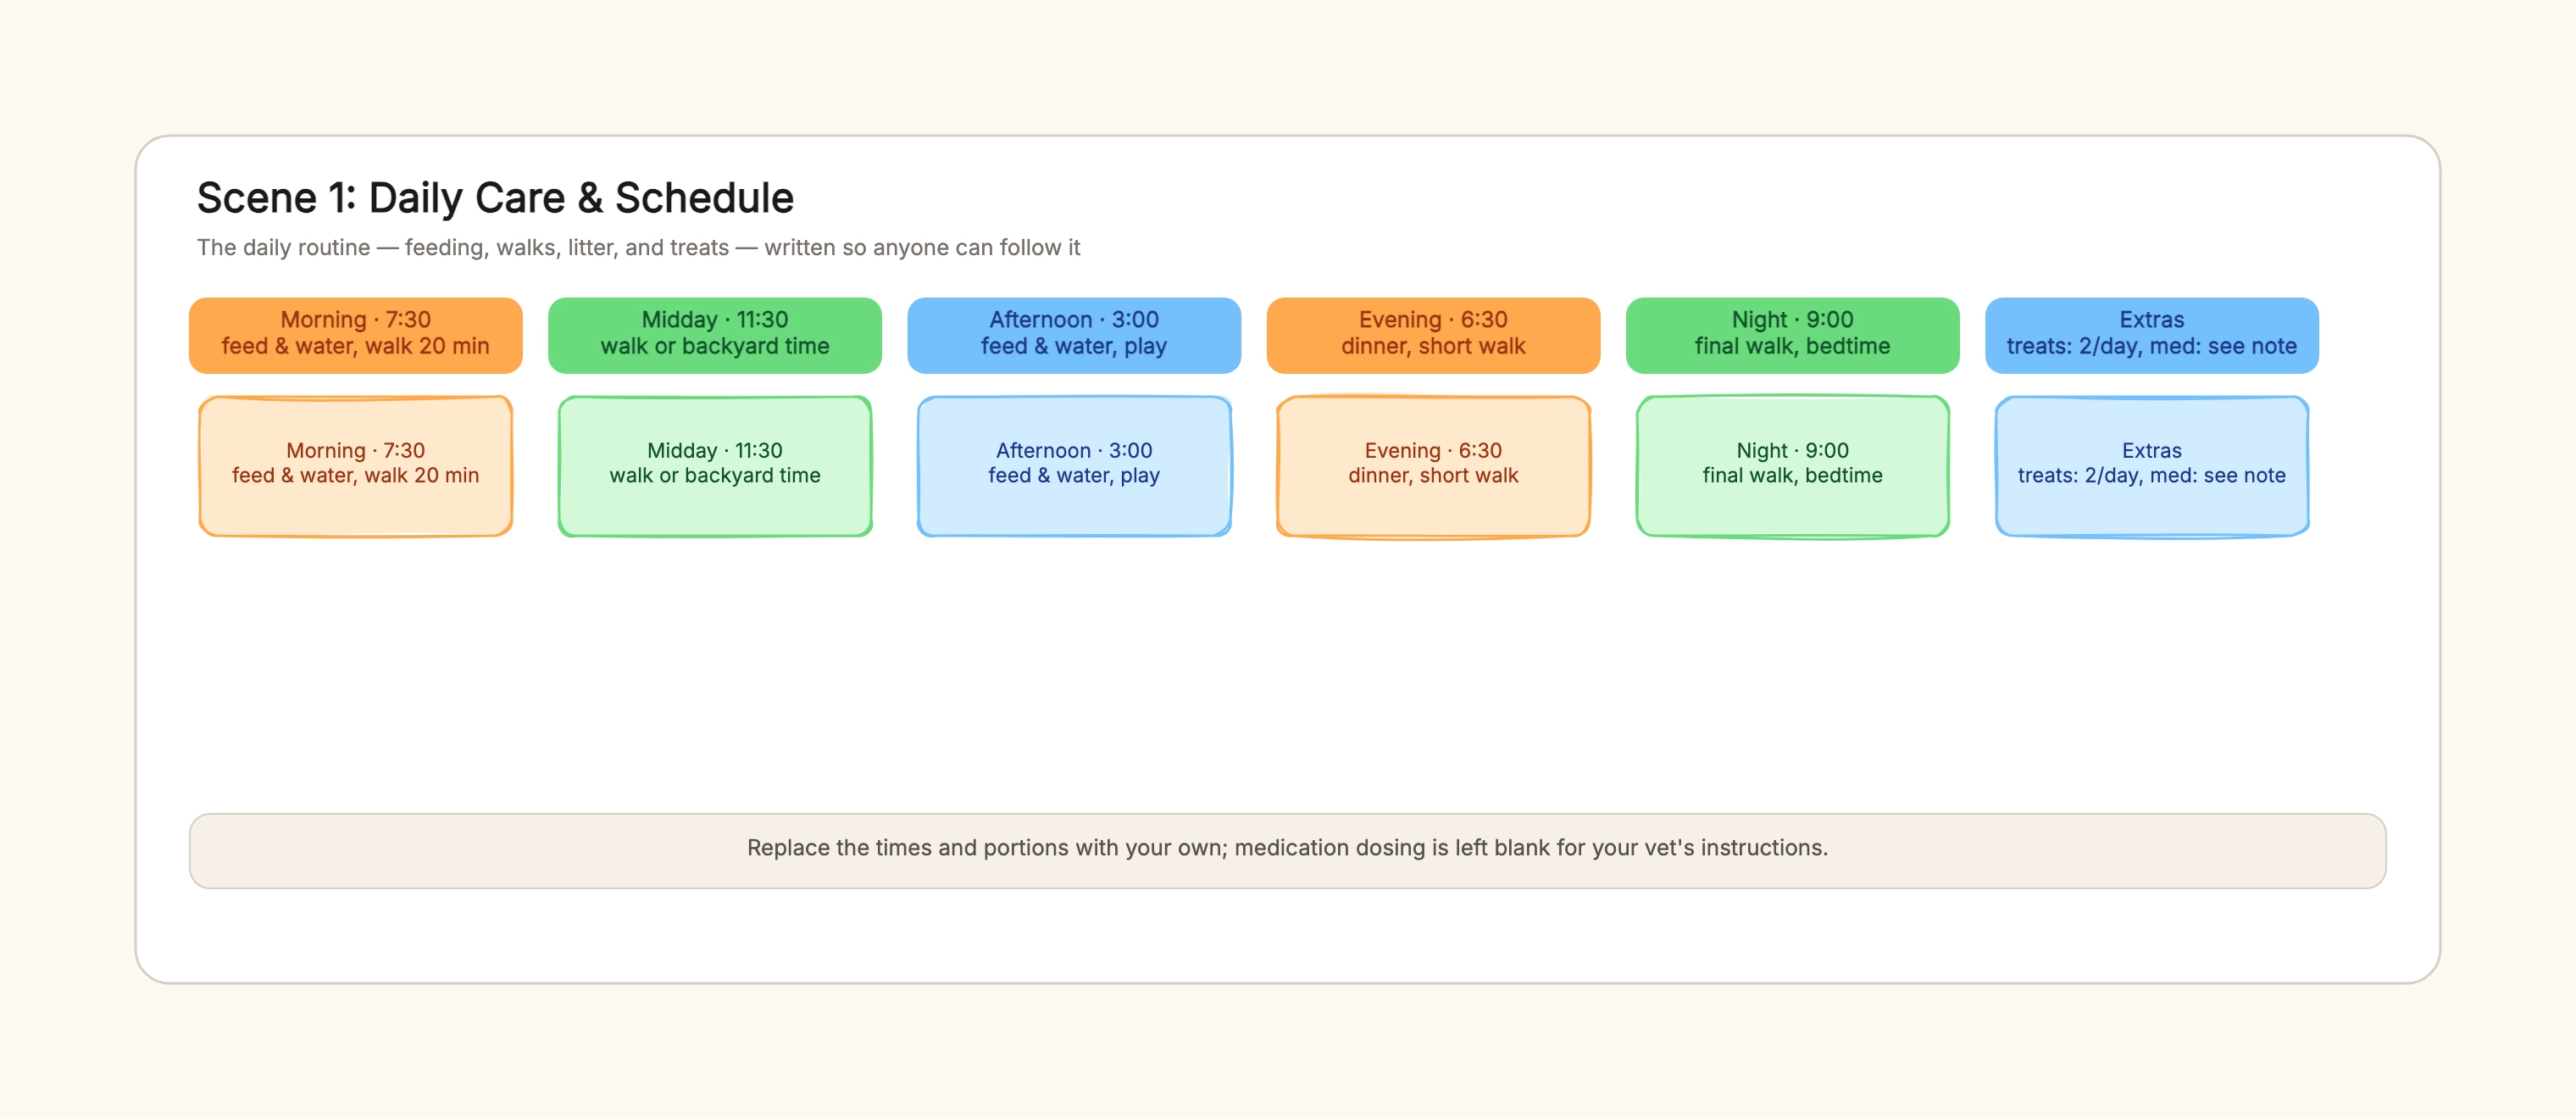Click 'feed & water, walk 20 min' in solid chip

(355, 346)
